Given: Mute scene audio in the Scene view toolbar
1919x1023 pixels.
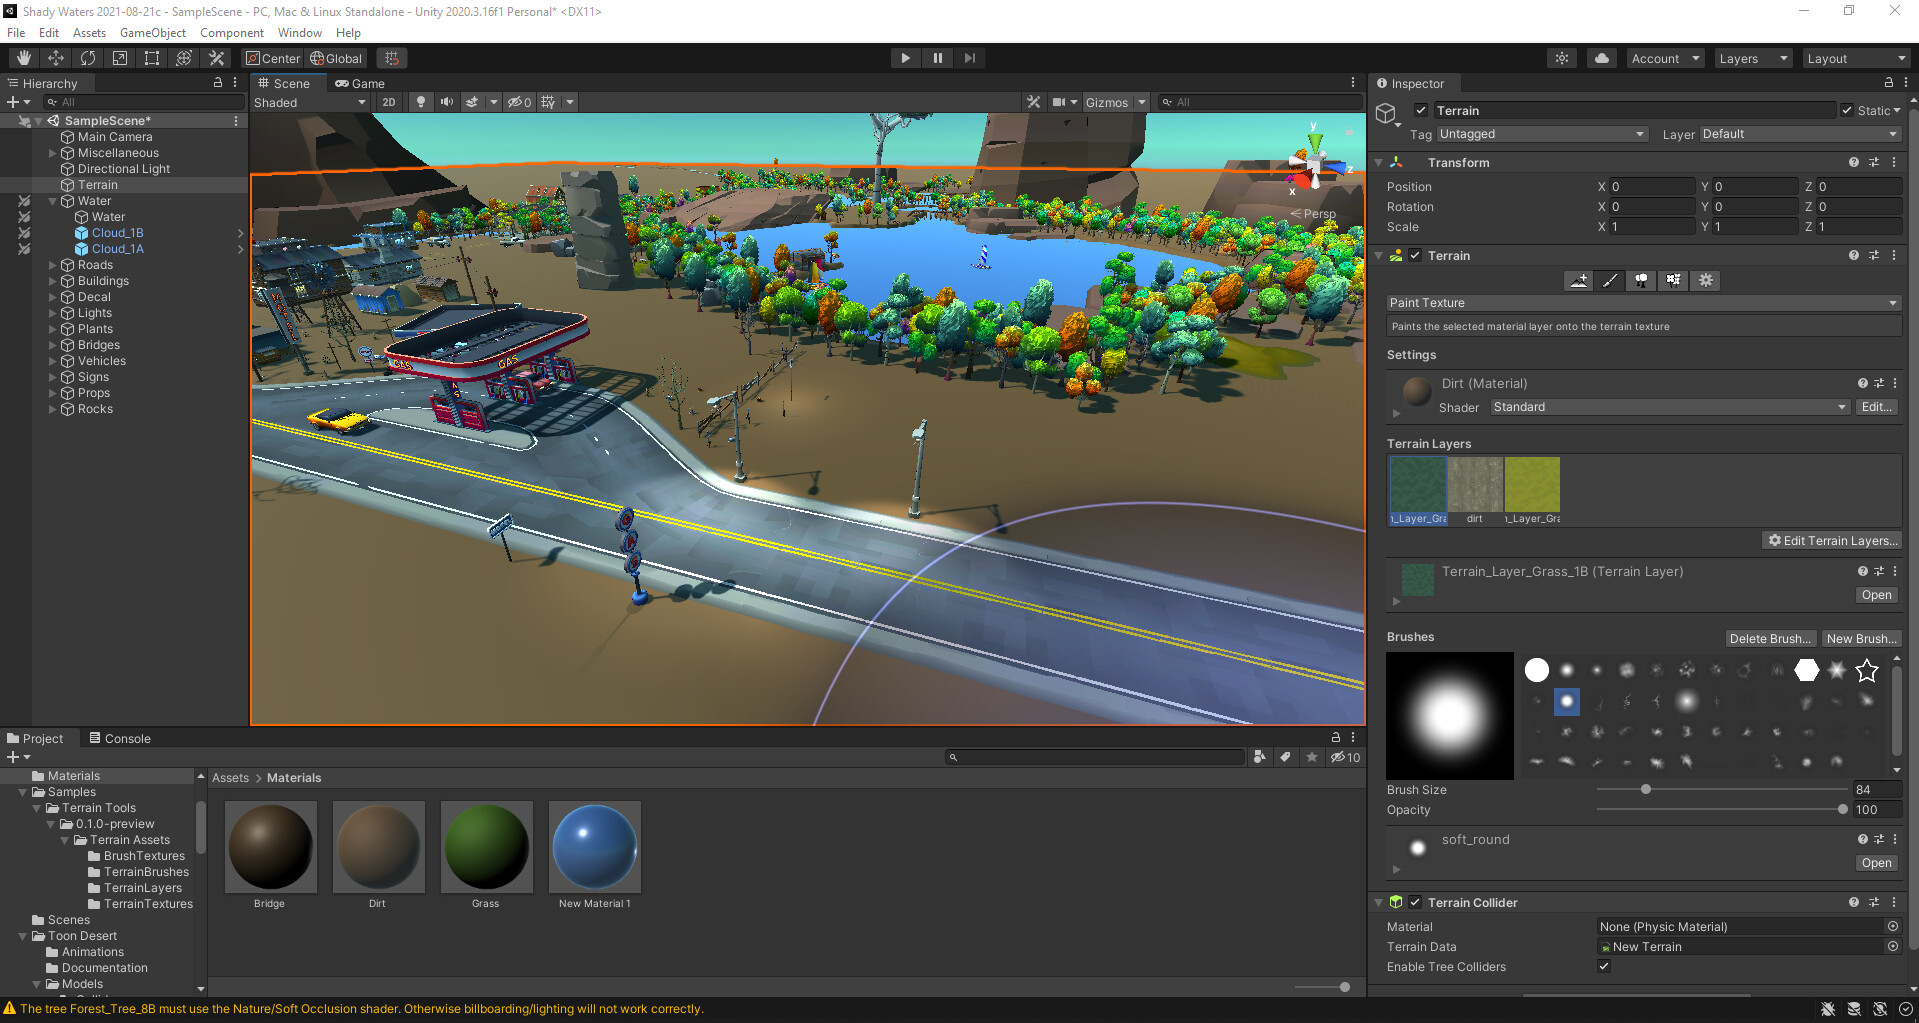Looking at the screenshot, I should 446,101.
